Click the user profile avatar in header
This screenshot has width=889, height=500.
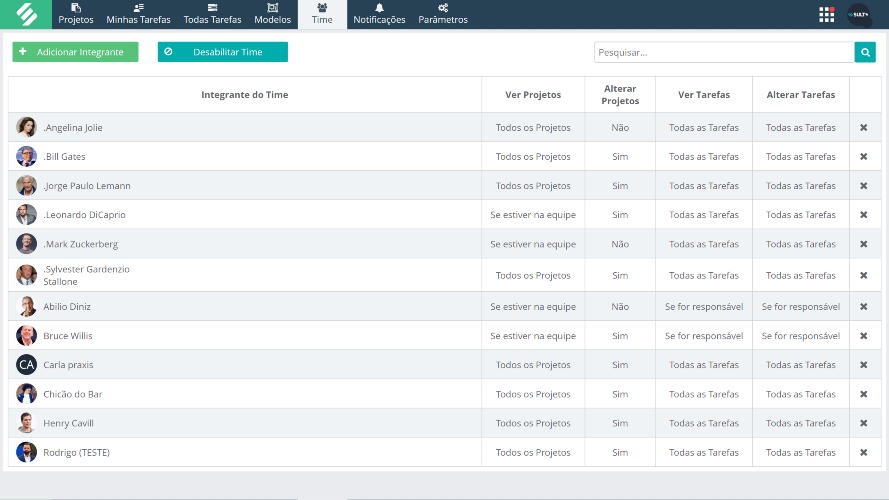point(859,14)
